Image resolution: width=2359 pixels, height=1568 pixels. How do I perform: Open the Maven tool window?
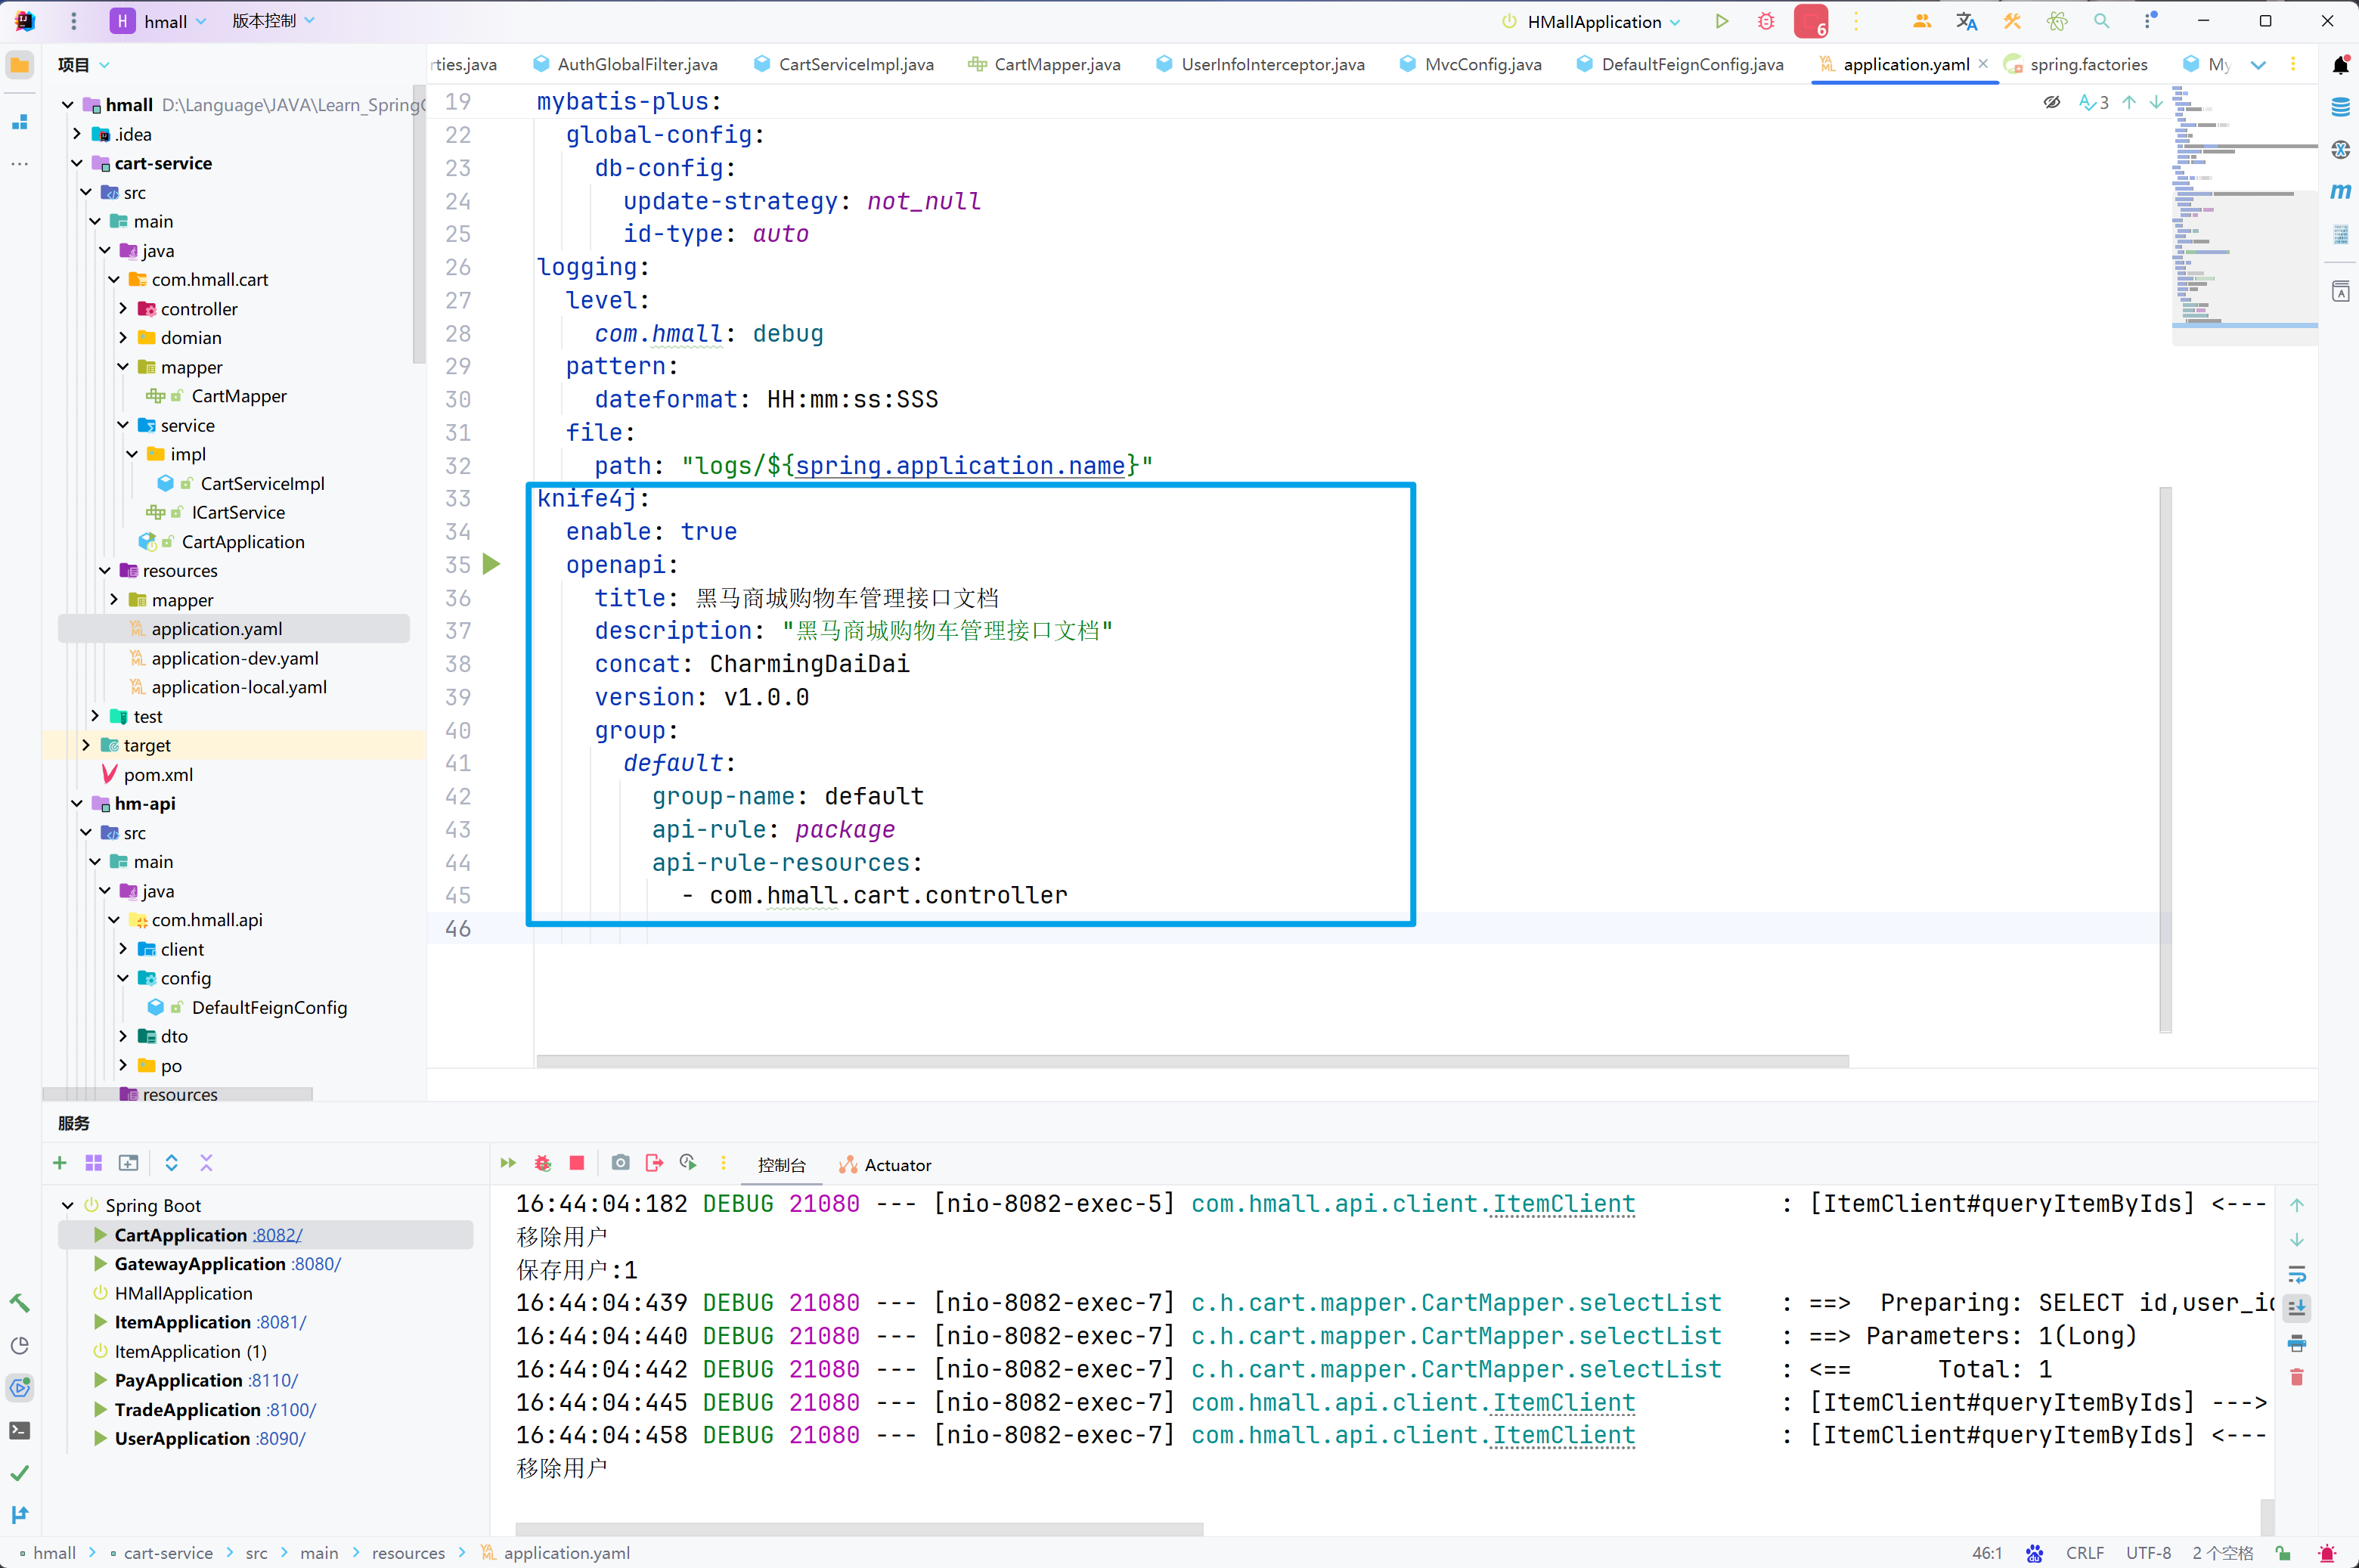pos(2340,191)
